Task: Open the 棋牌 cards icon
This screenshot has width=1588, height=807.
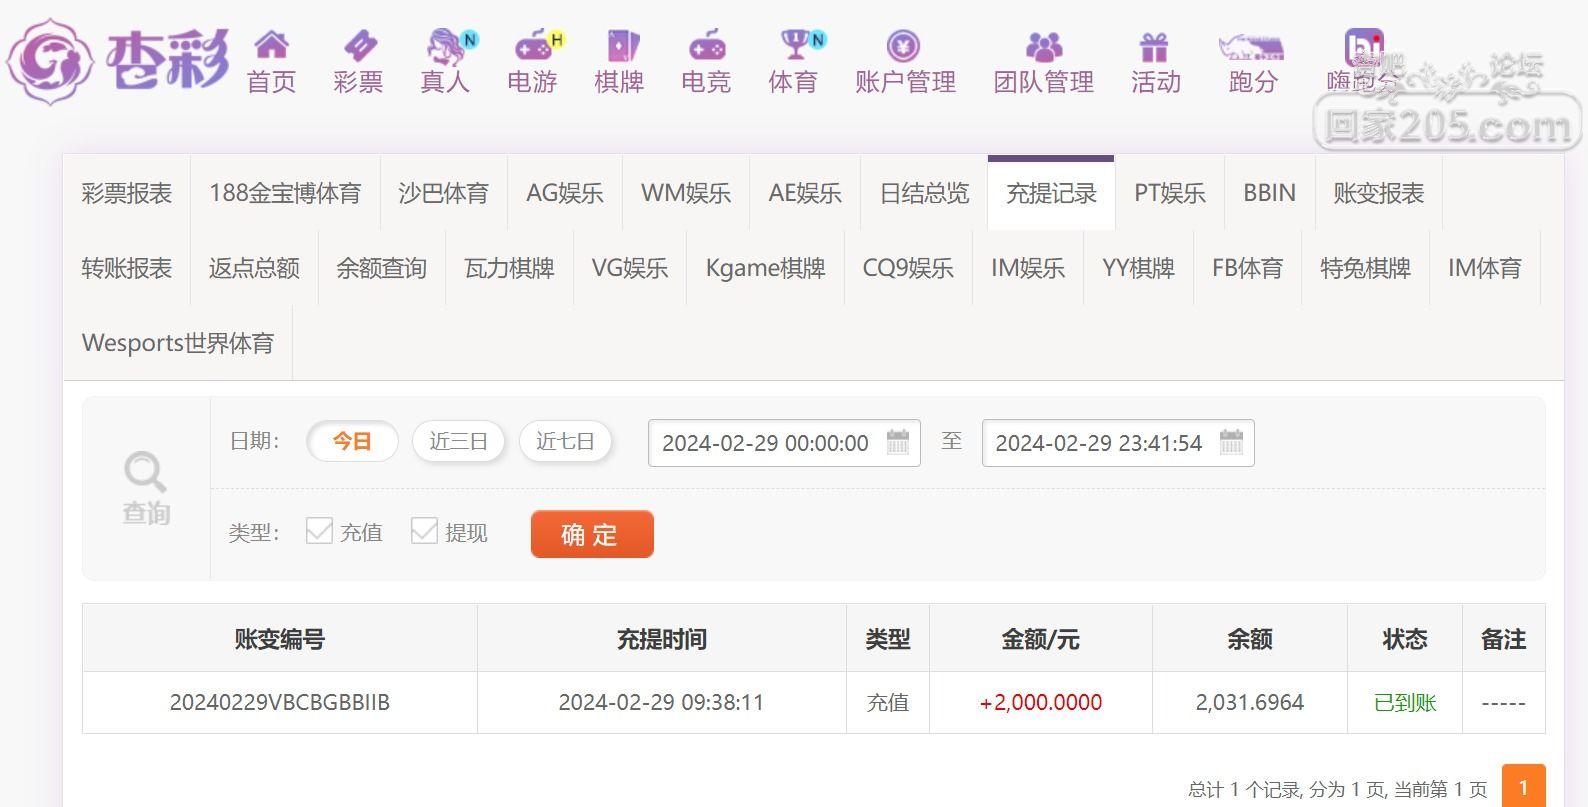Action: (619, 46)
